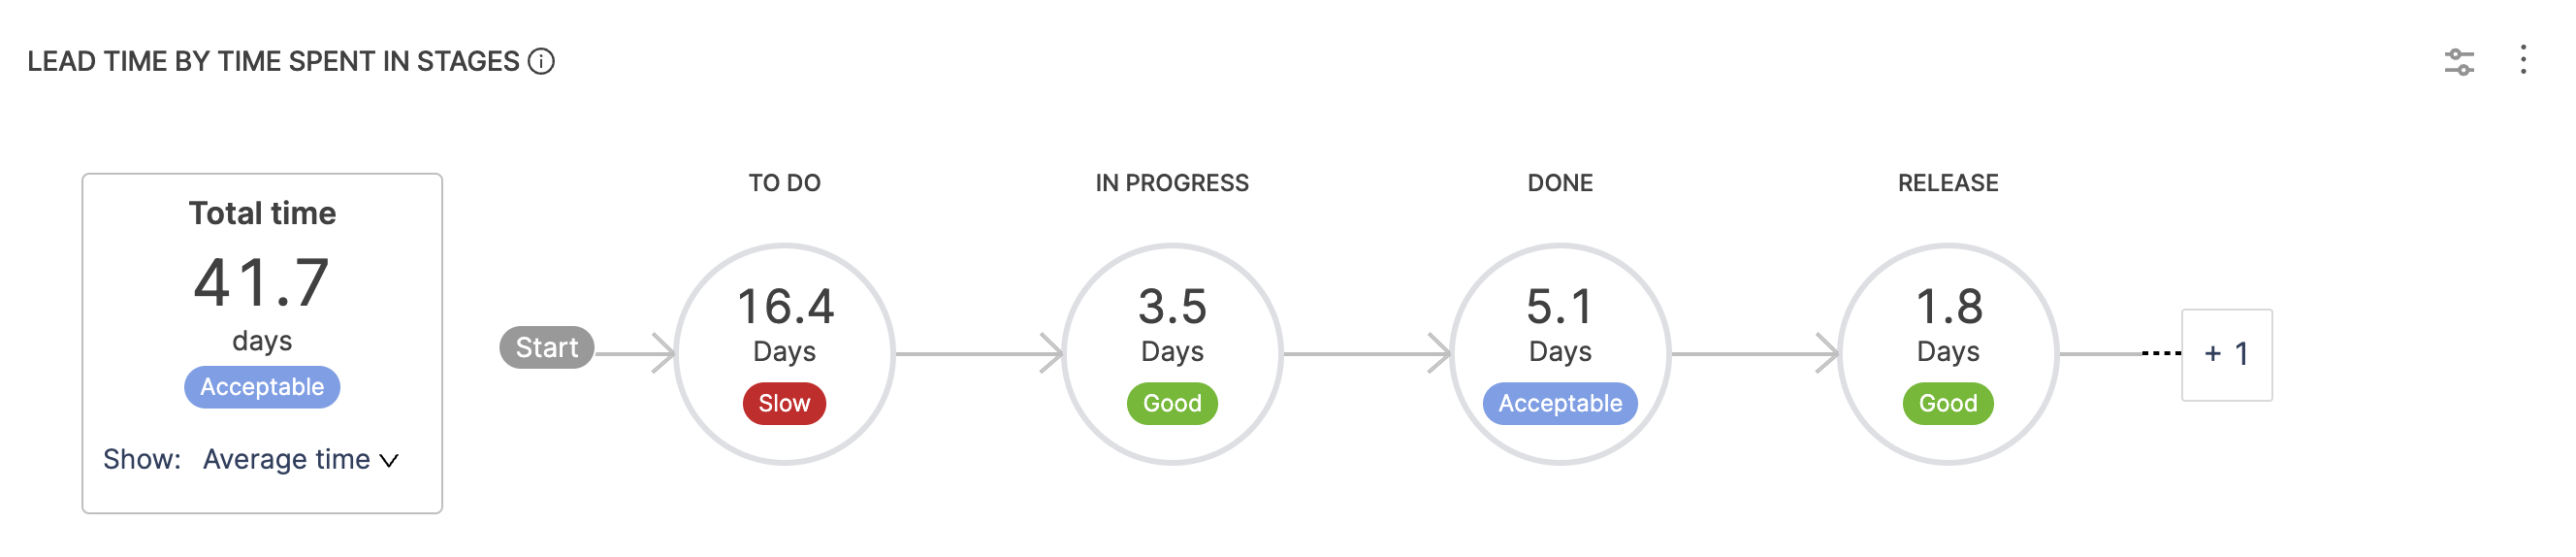Expand hidden stages with +1 box
This screenshot has height=557, width=2576.
pyautogui.click(x=2226, y=354)
